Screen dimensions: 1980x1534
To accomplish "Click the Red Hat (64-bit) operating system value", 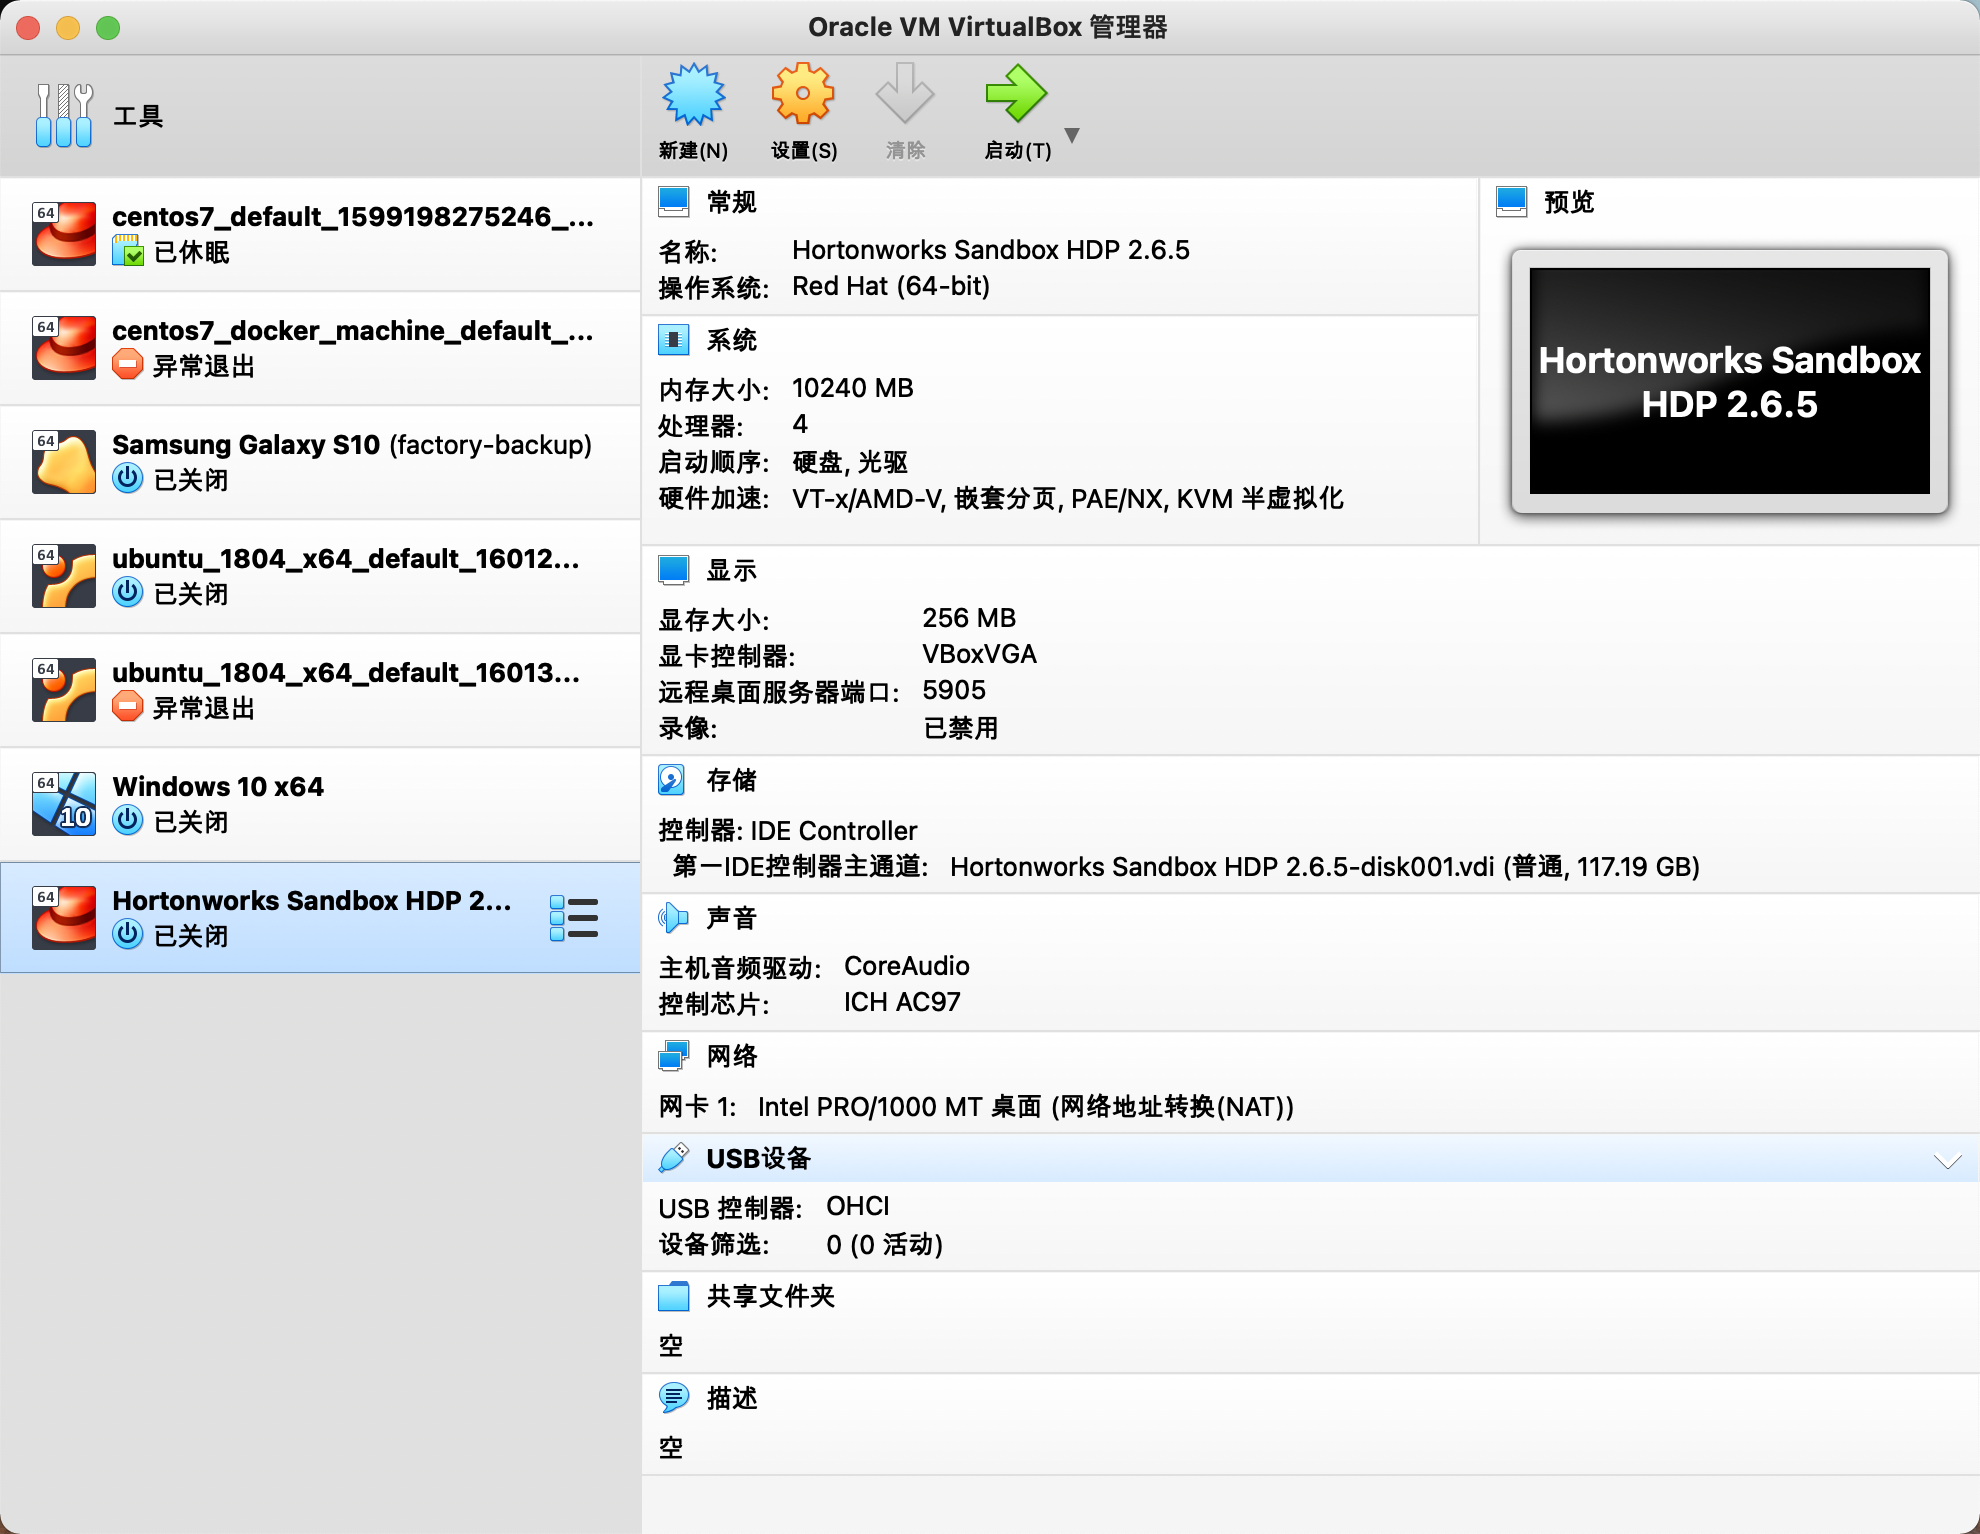I will tap(891, 287).
